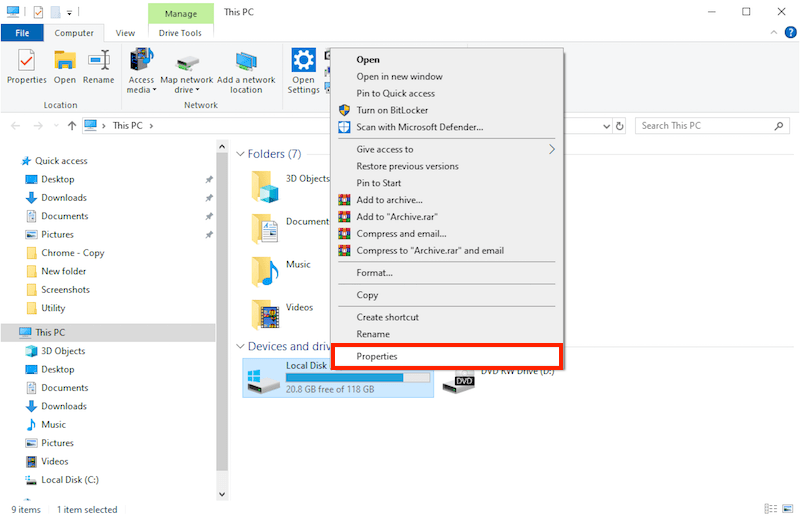The height and width of the screenshot is (519, 800).
Task: Open the File menu tab
Action: tap(21, 33)
